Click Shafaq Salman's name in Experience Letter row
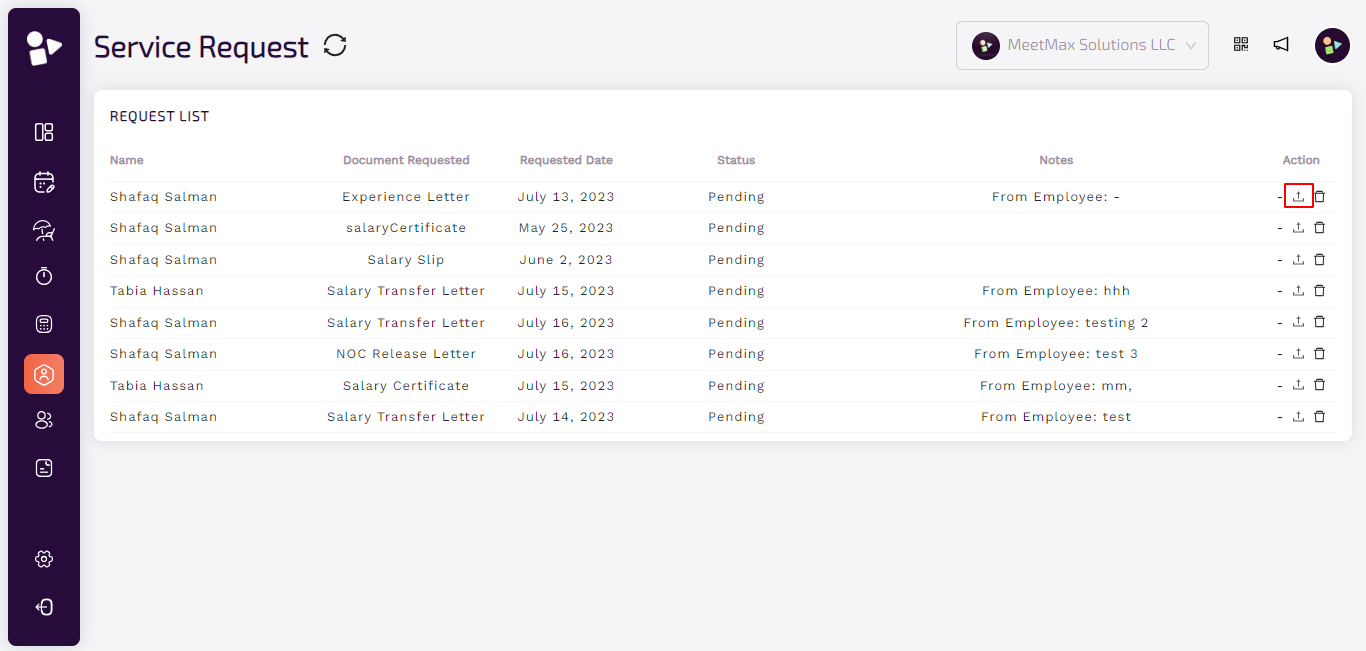The width and height of the screenshot is (1366, 651). click(x=164, y=197)
